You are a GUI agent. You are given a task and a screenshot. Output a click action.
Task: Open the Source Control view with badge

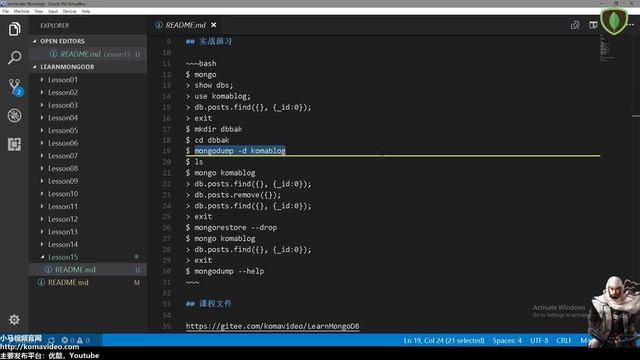click(x=15, y=87)
